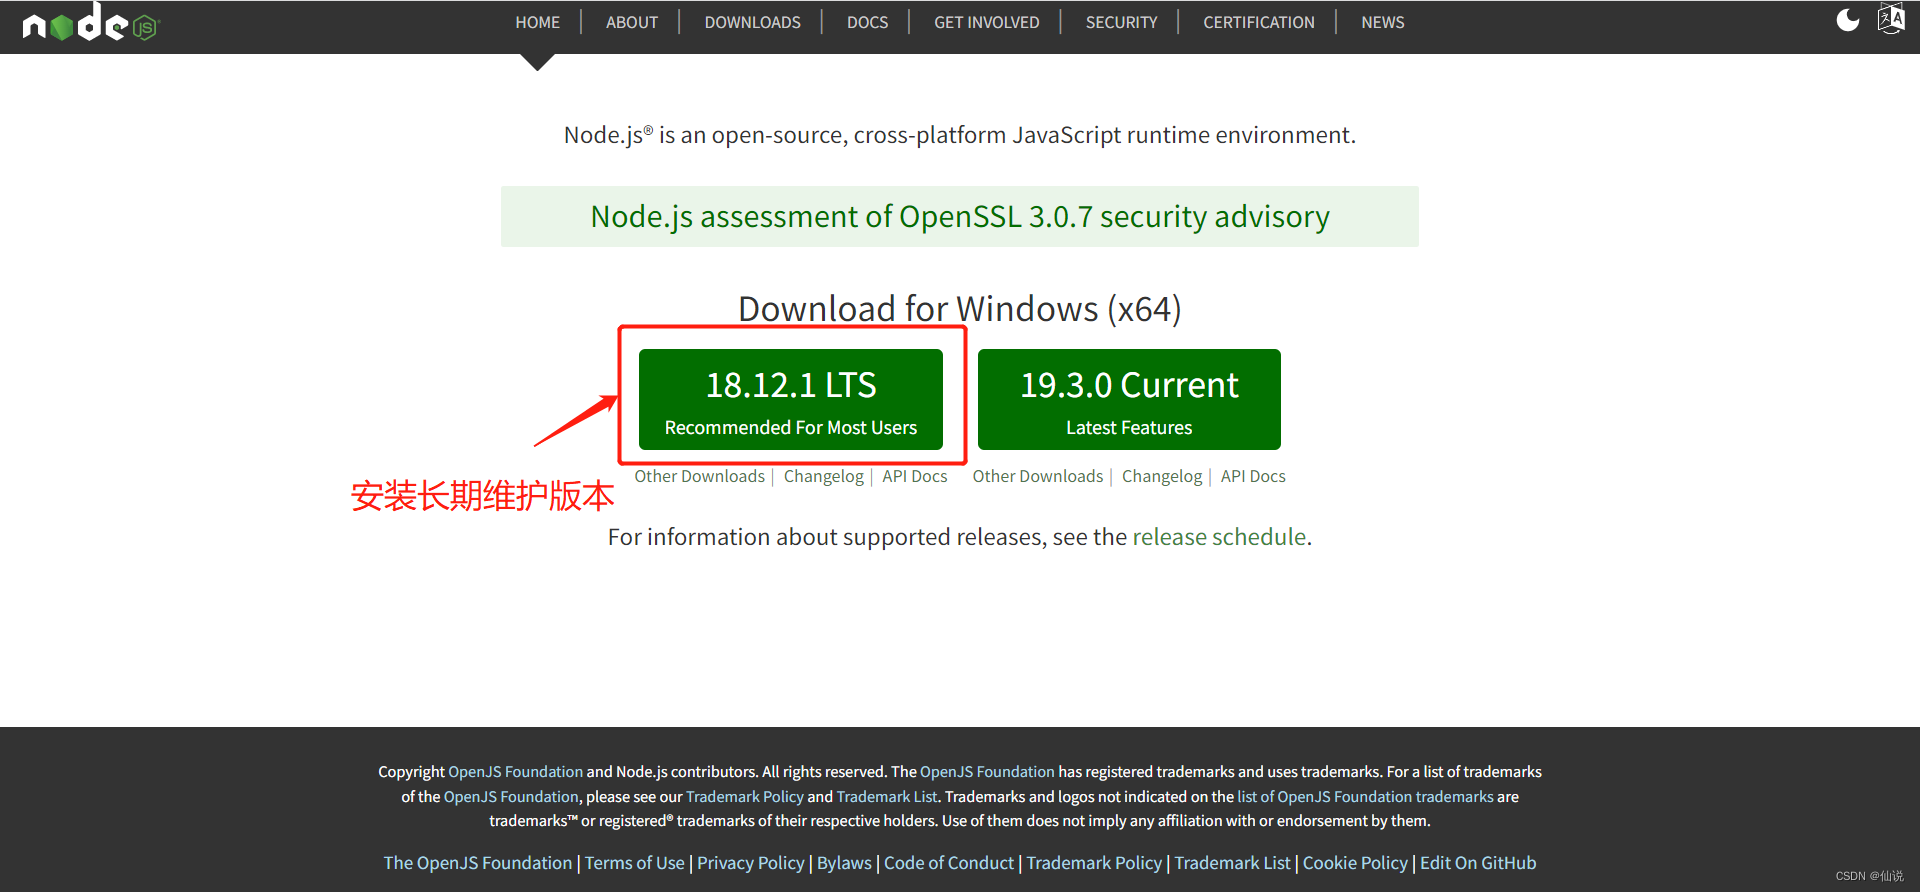Open Bylaws footer link
The image size is (1920, 892).
(844, 863)
